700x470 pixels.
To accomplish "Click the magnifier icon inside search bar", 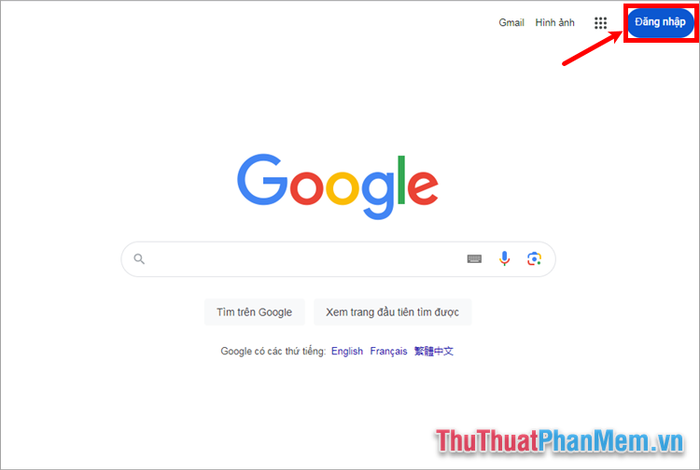I will coord(139,259).
